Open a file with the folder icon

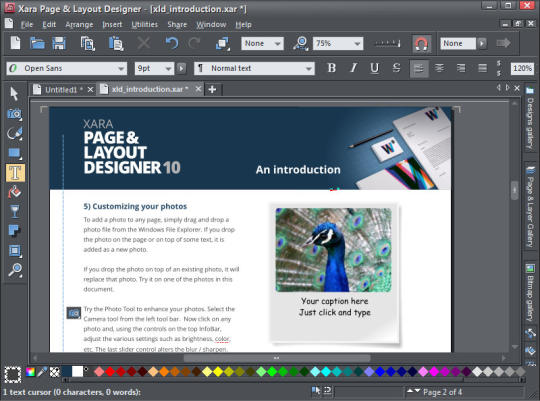click(37, 43)
